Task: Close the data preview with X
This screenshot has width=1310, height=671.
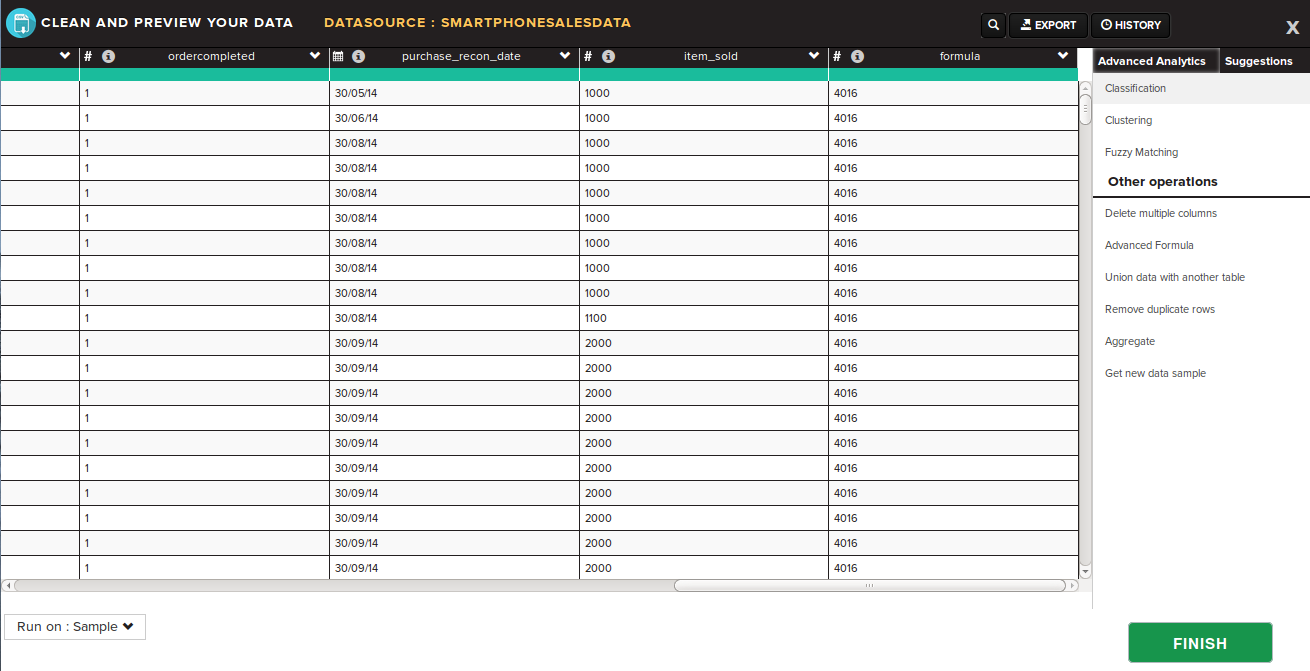Action: point(1292,28)
